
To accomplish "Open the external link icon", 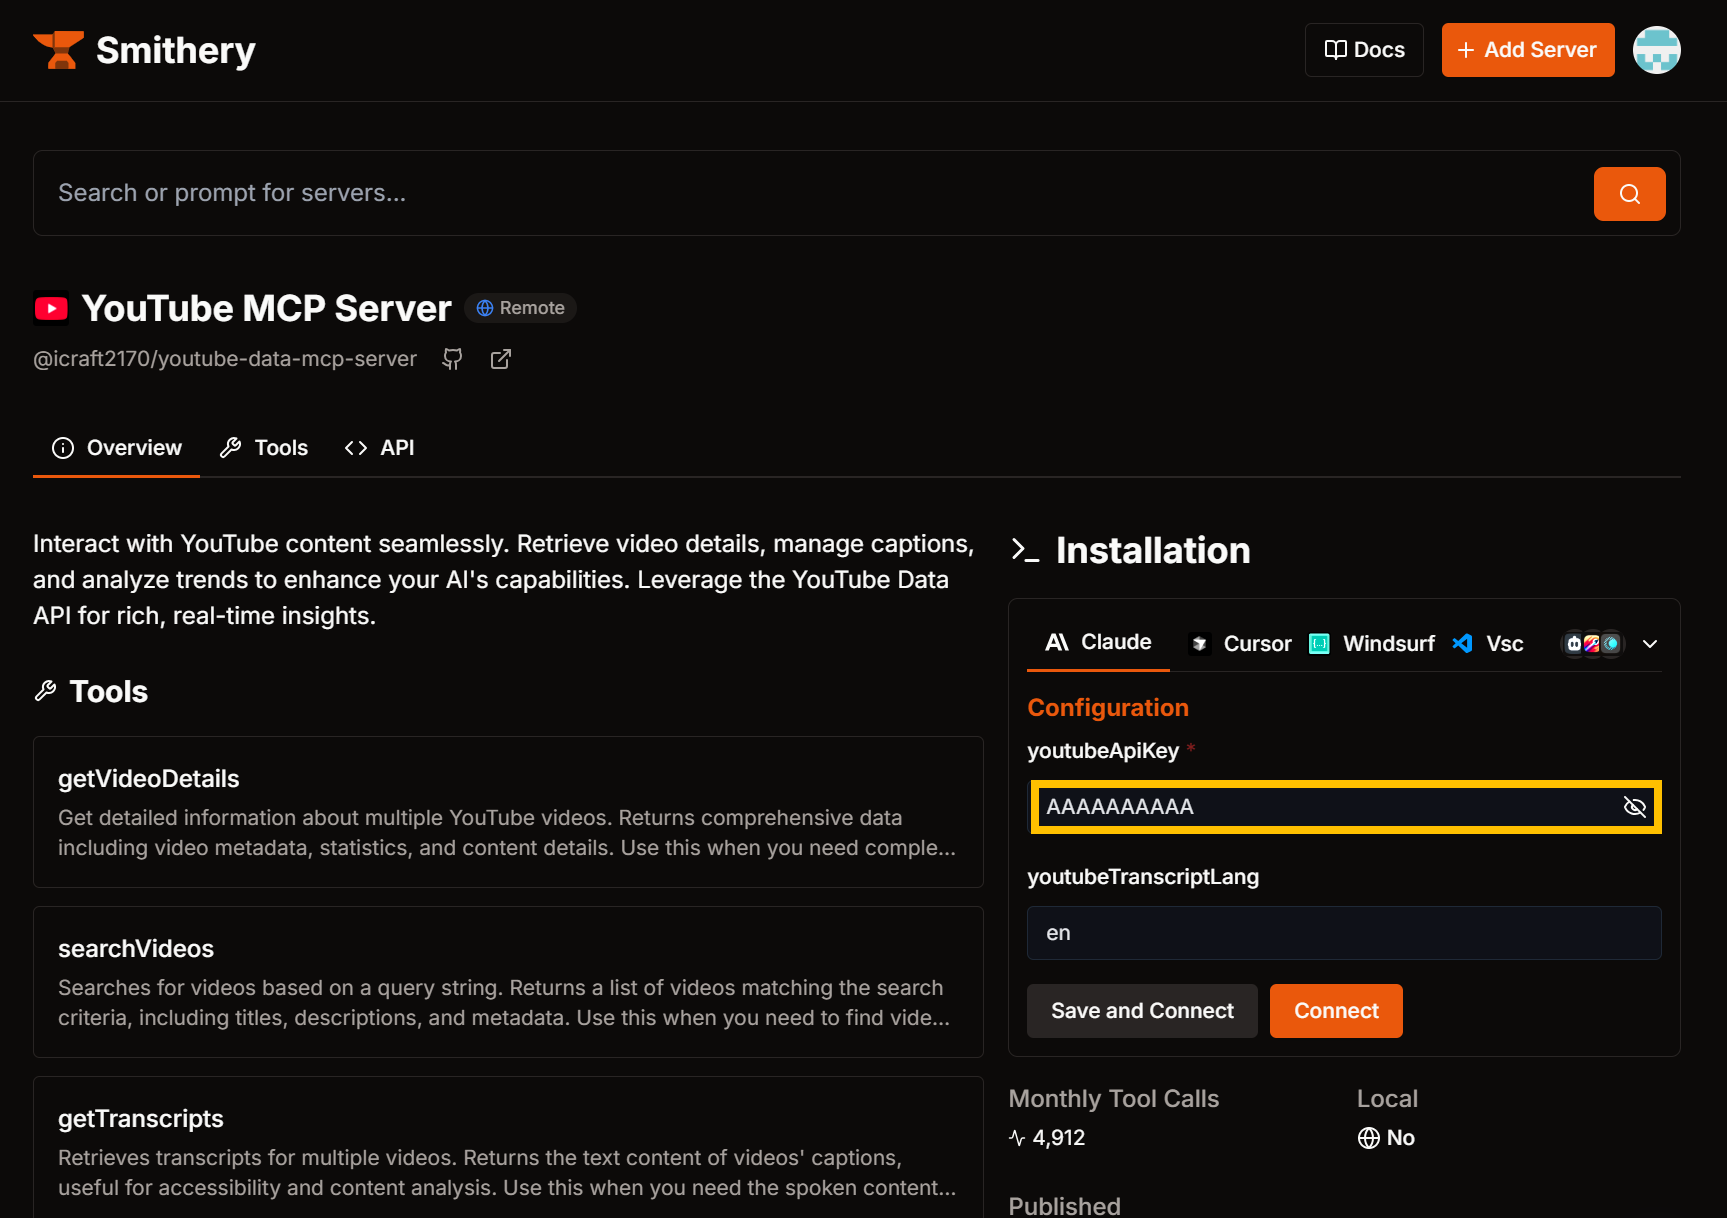I will pyautogui.click(x=501, y=359).
